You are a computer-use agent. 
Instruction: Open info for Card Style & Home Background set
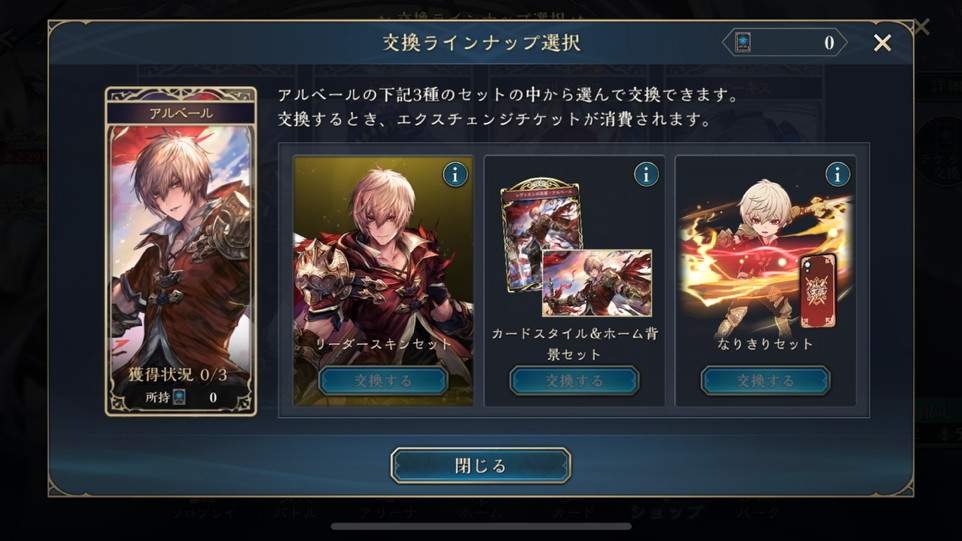646,175
